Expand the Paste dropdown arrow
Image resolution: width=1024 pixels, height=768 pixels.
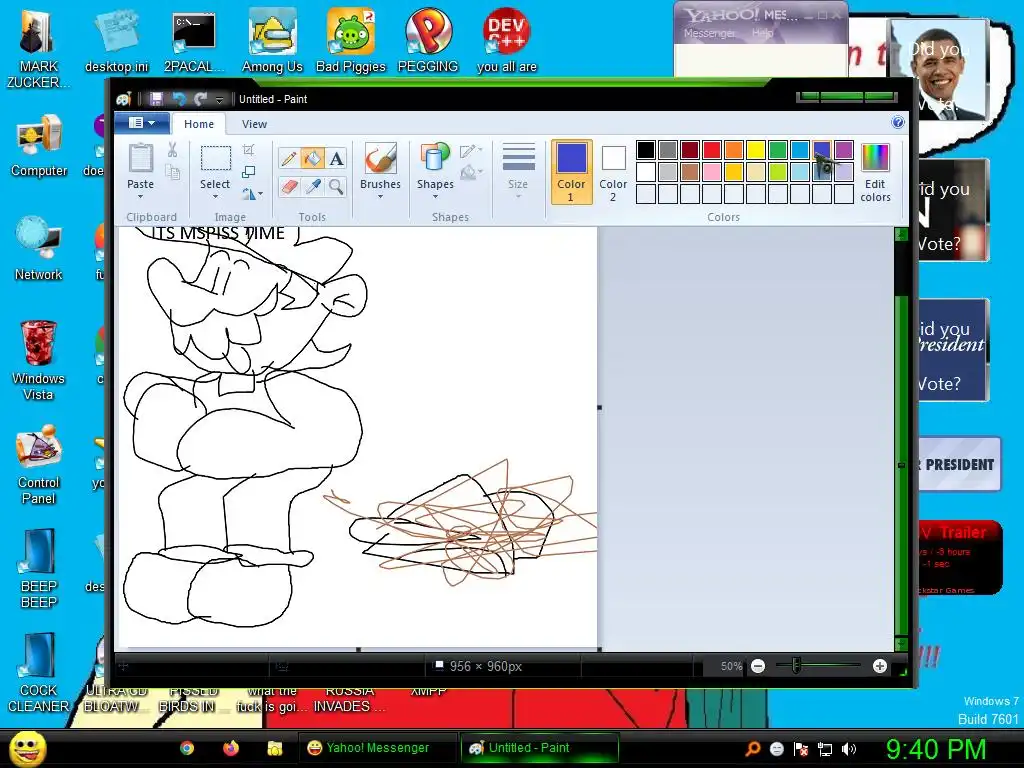pos(140,197)
